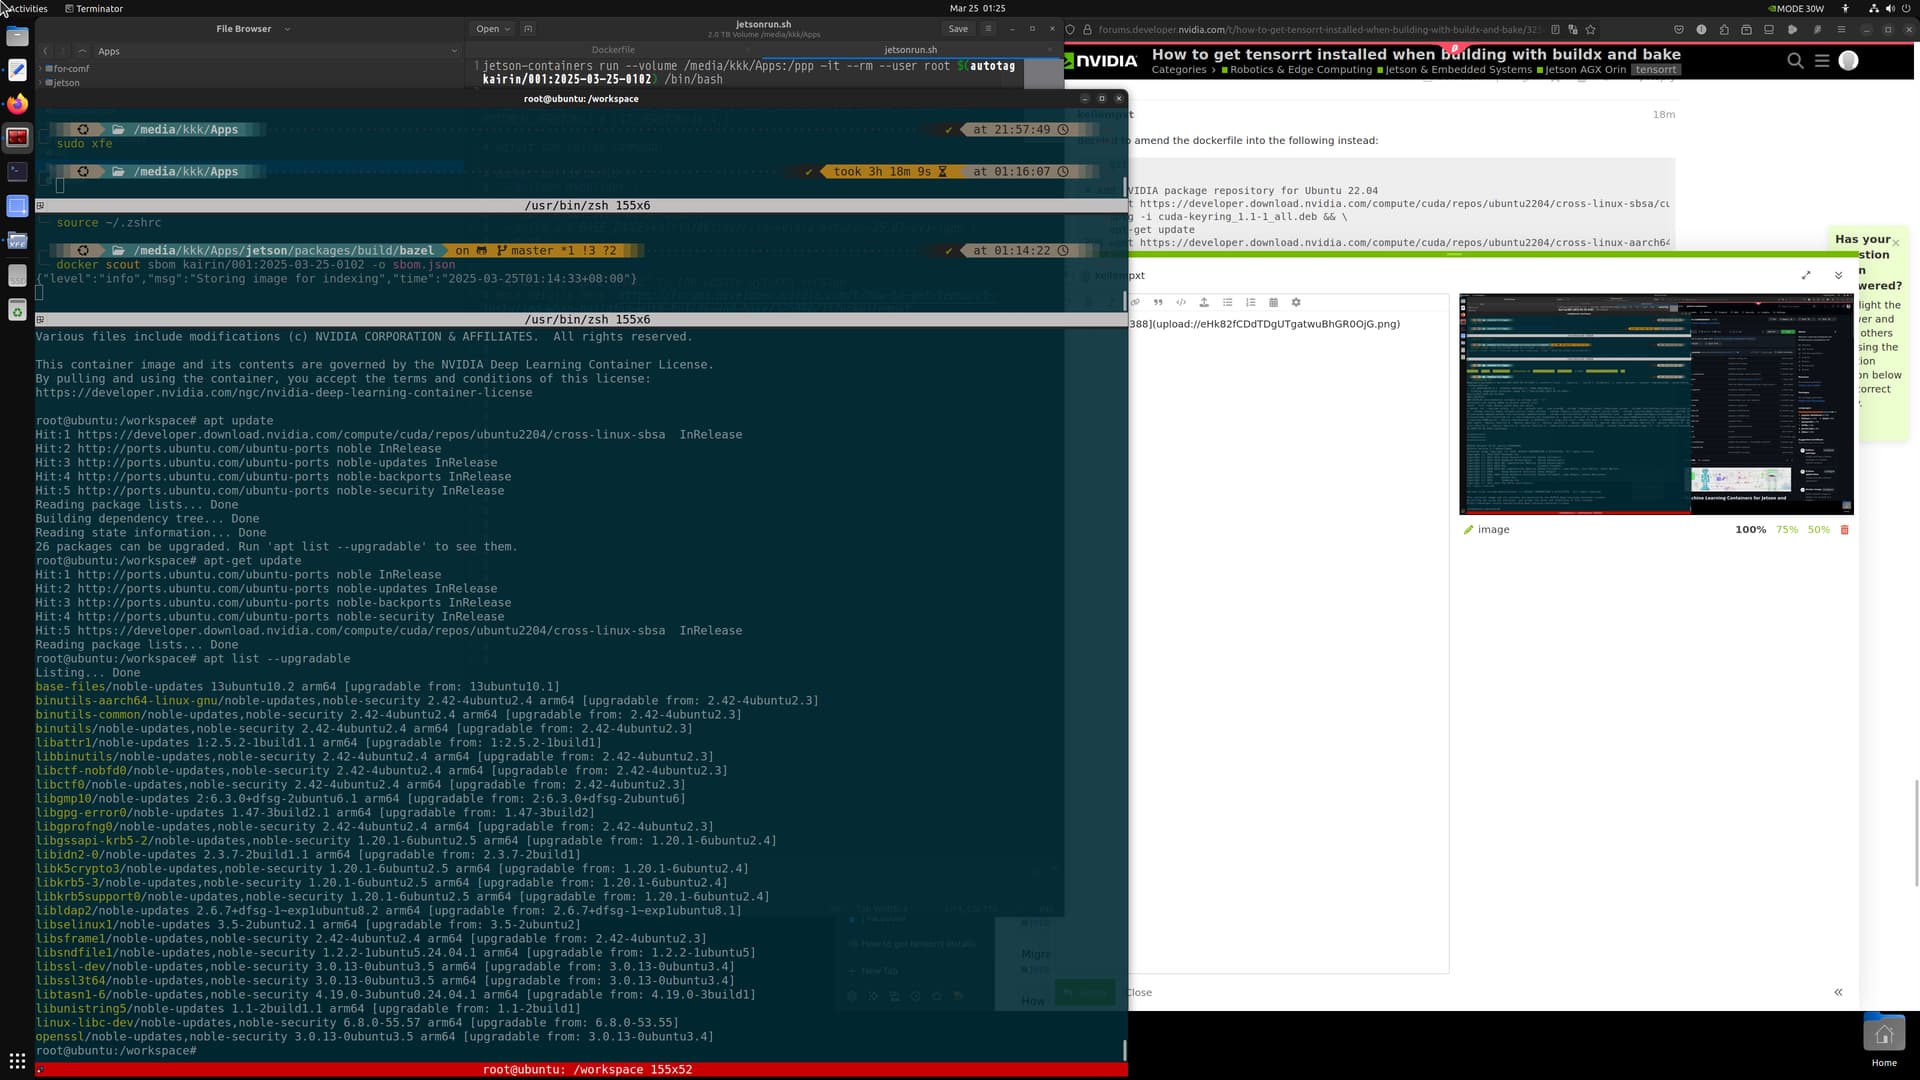Set image scale to 75%
Screen dimensions: 1920x1080
(1787, 530)
